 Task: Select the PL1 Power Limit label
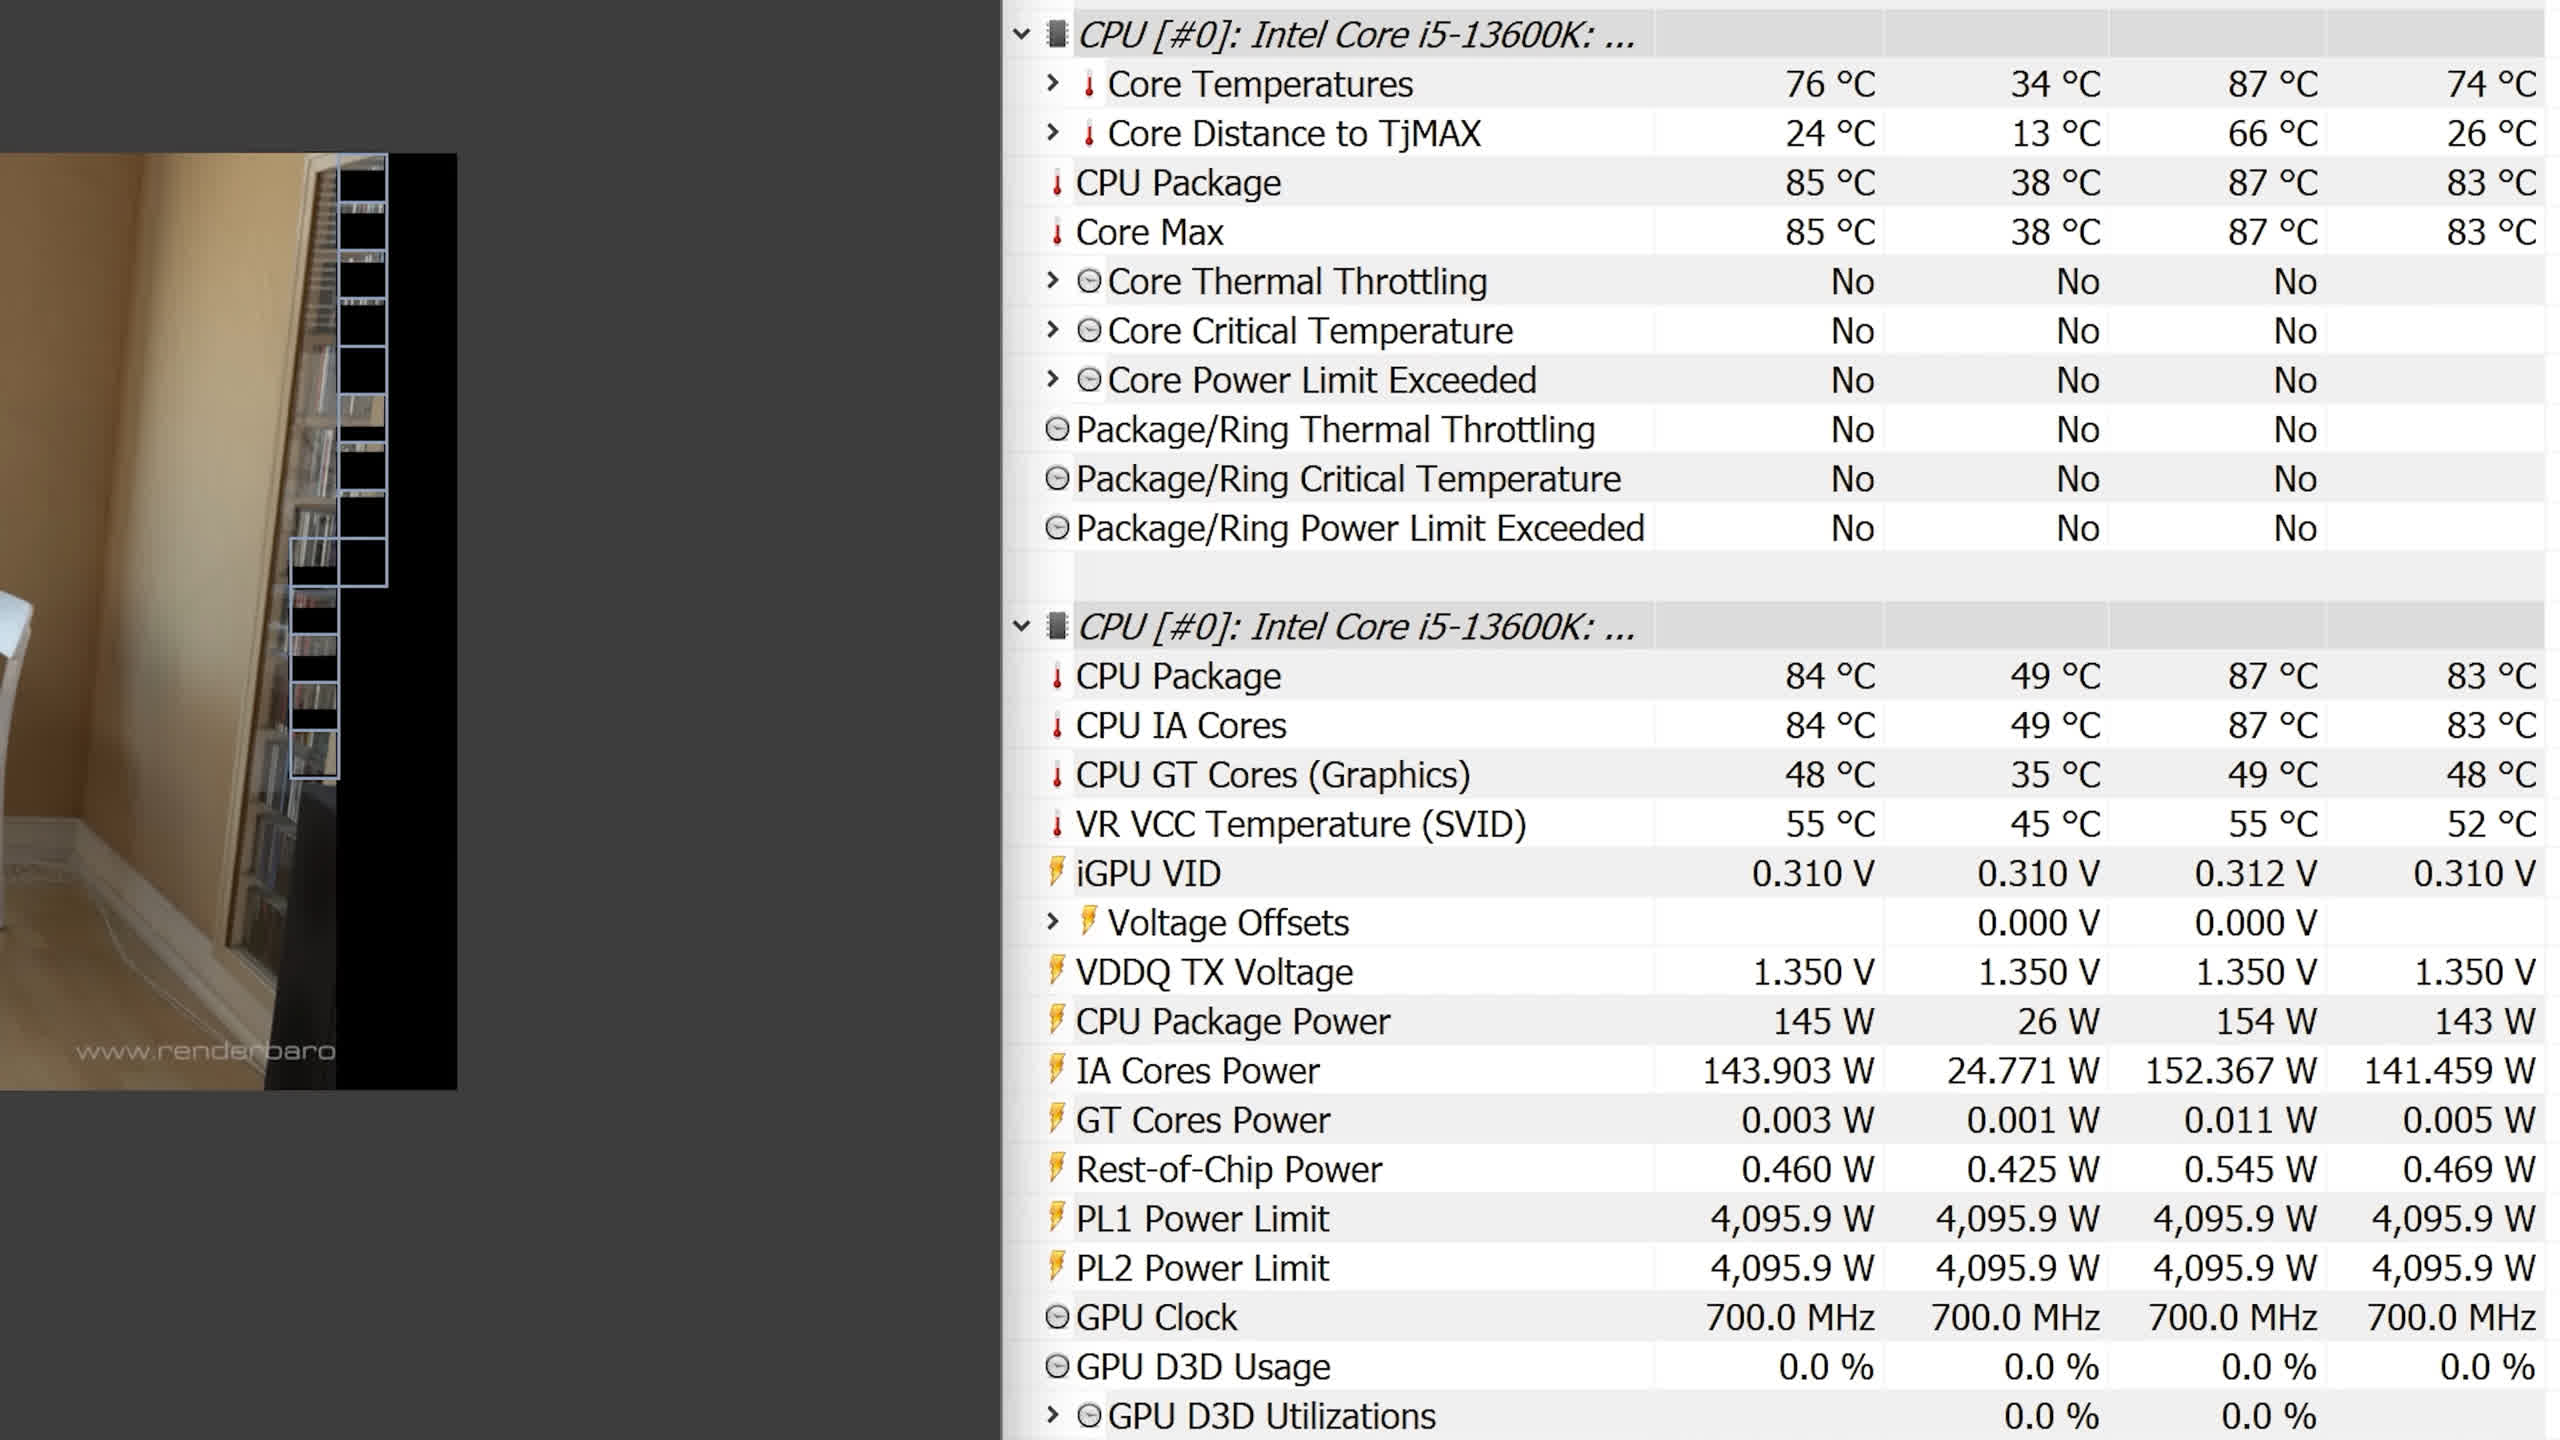pos(1202,1219)
